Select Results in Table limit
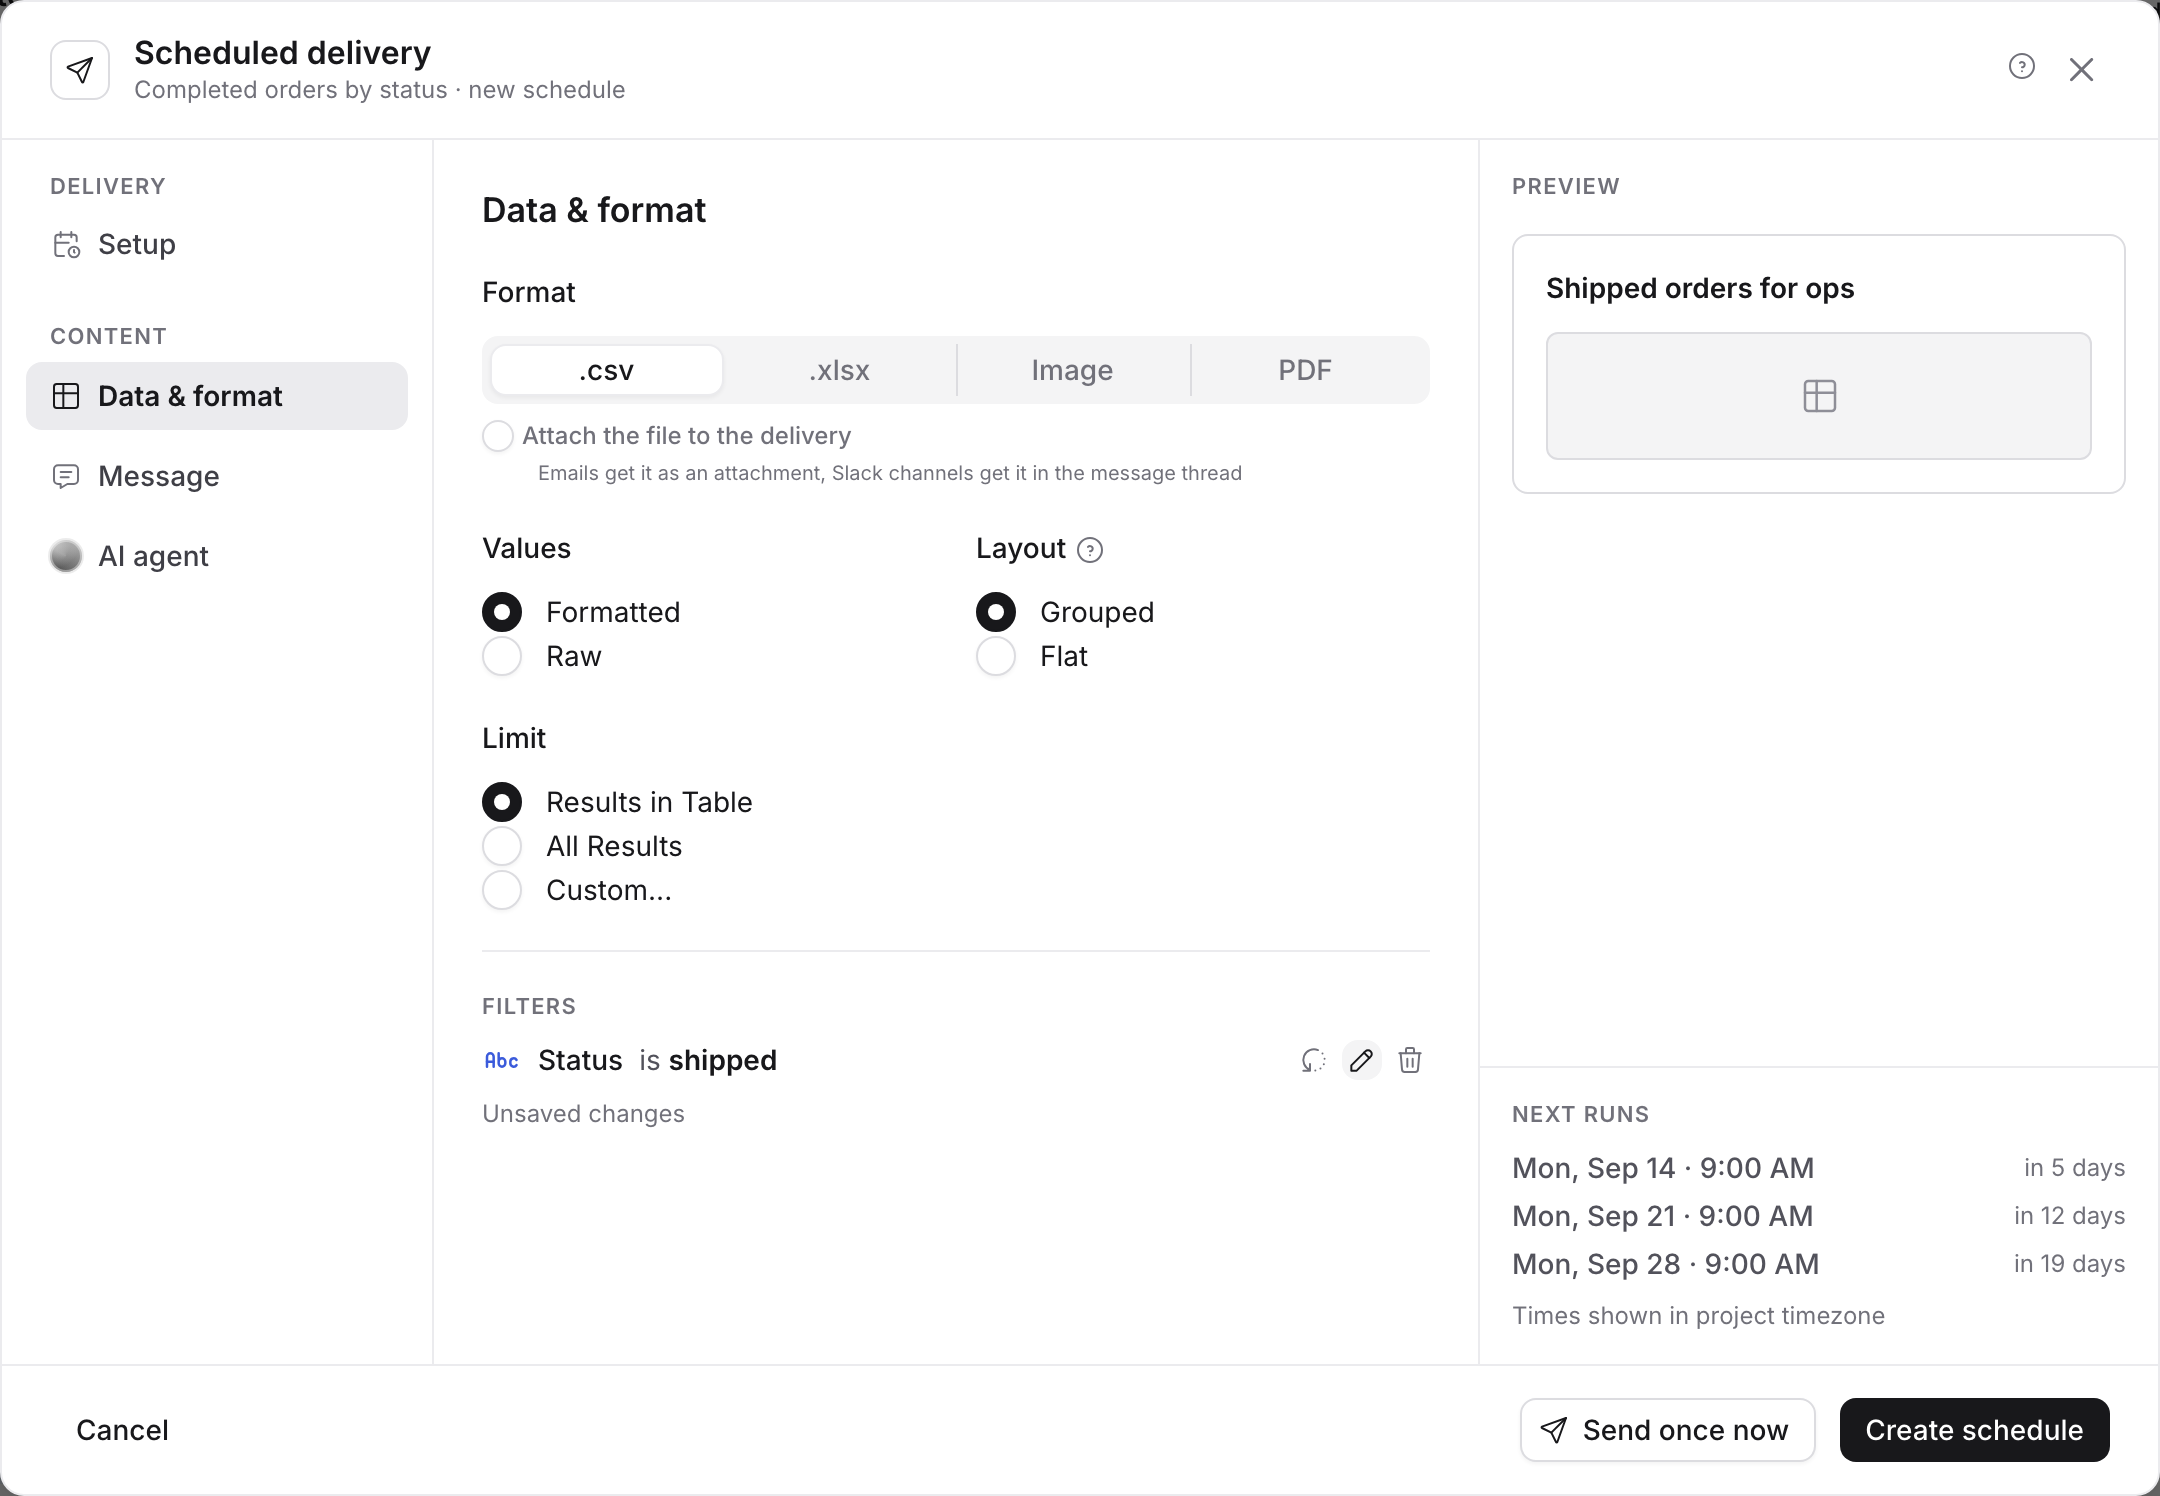The image size is (2160, 1496). click(x=502, y=802)
